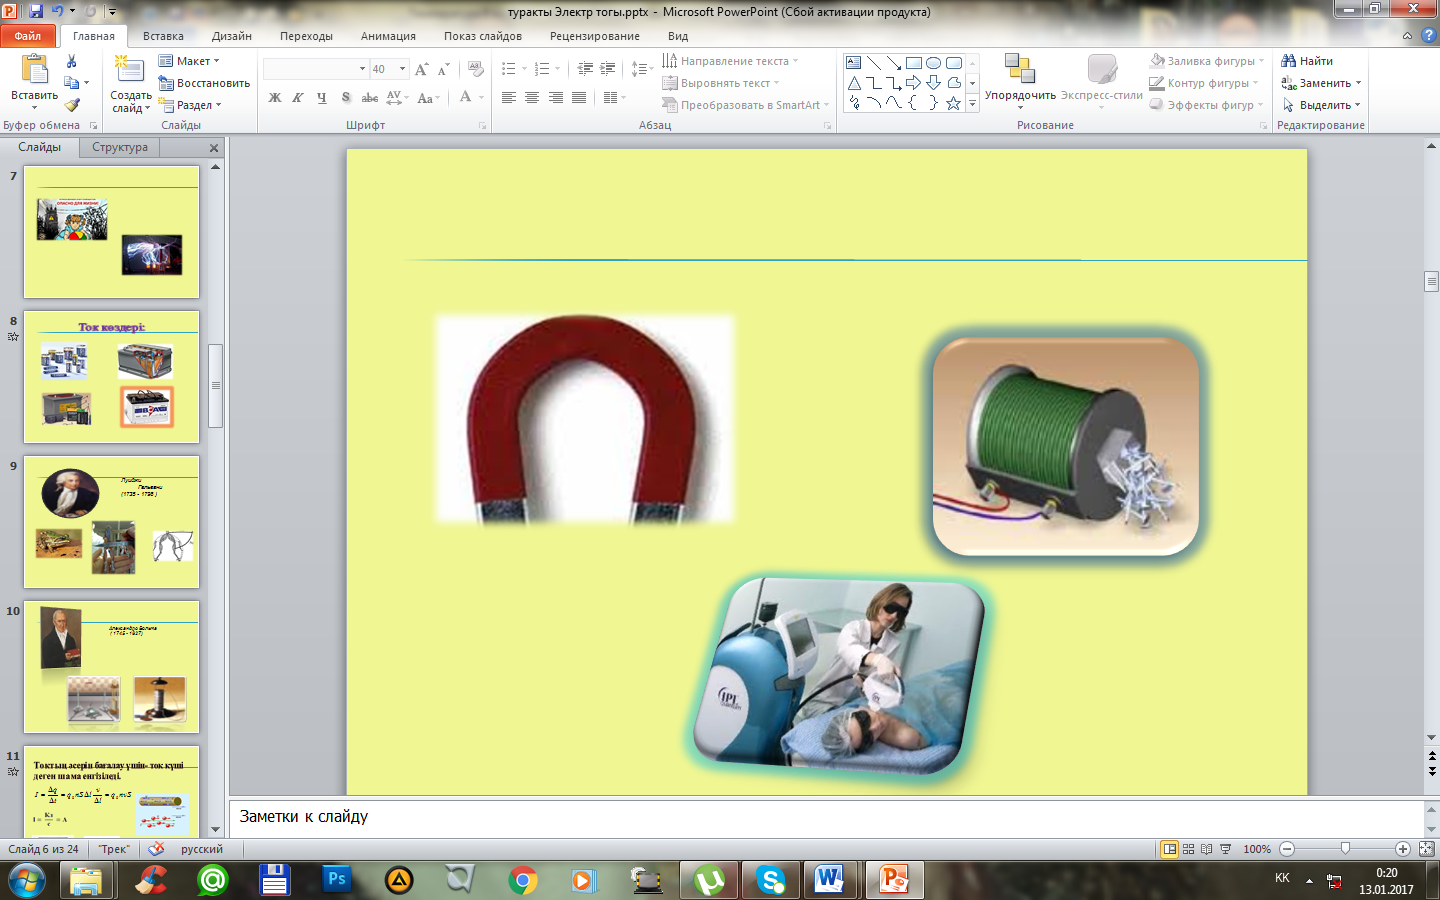Toggle bold (Ж) formatting
Viewport: 1440px width, 900px height.
(275, 98)
